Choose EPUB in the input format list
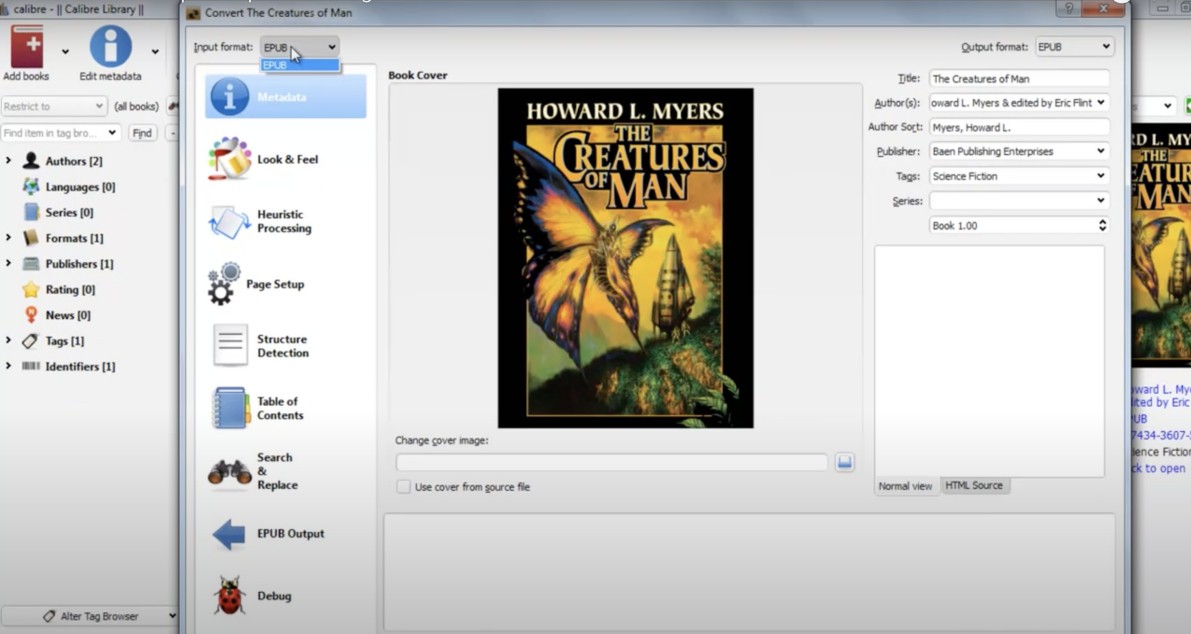Viewport: 1191px width, 634px height. pos(300,65)
